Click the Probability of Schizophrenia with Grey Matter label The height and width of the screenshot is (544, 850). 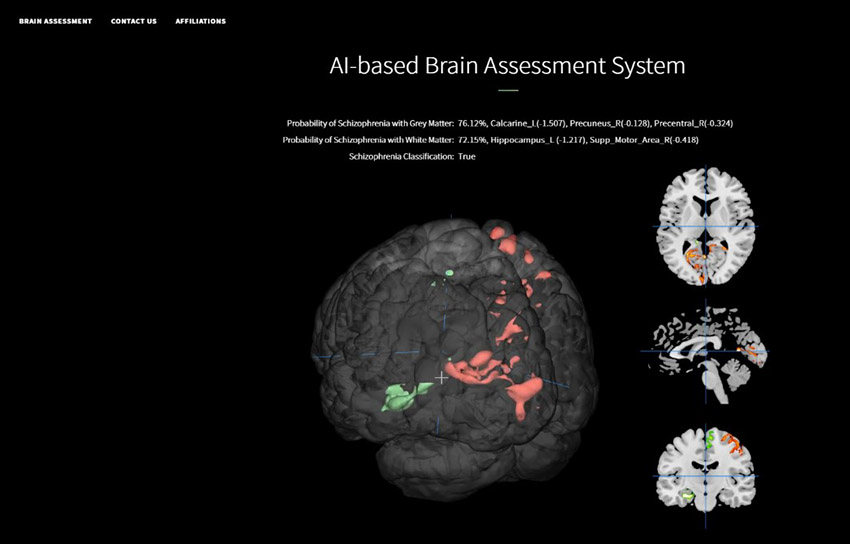(x=370, y=124)
